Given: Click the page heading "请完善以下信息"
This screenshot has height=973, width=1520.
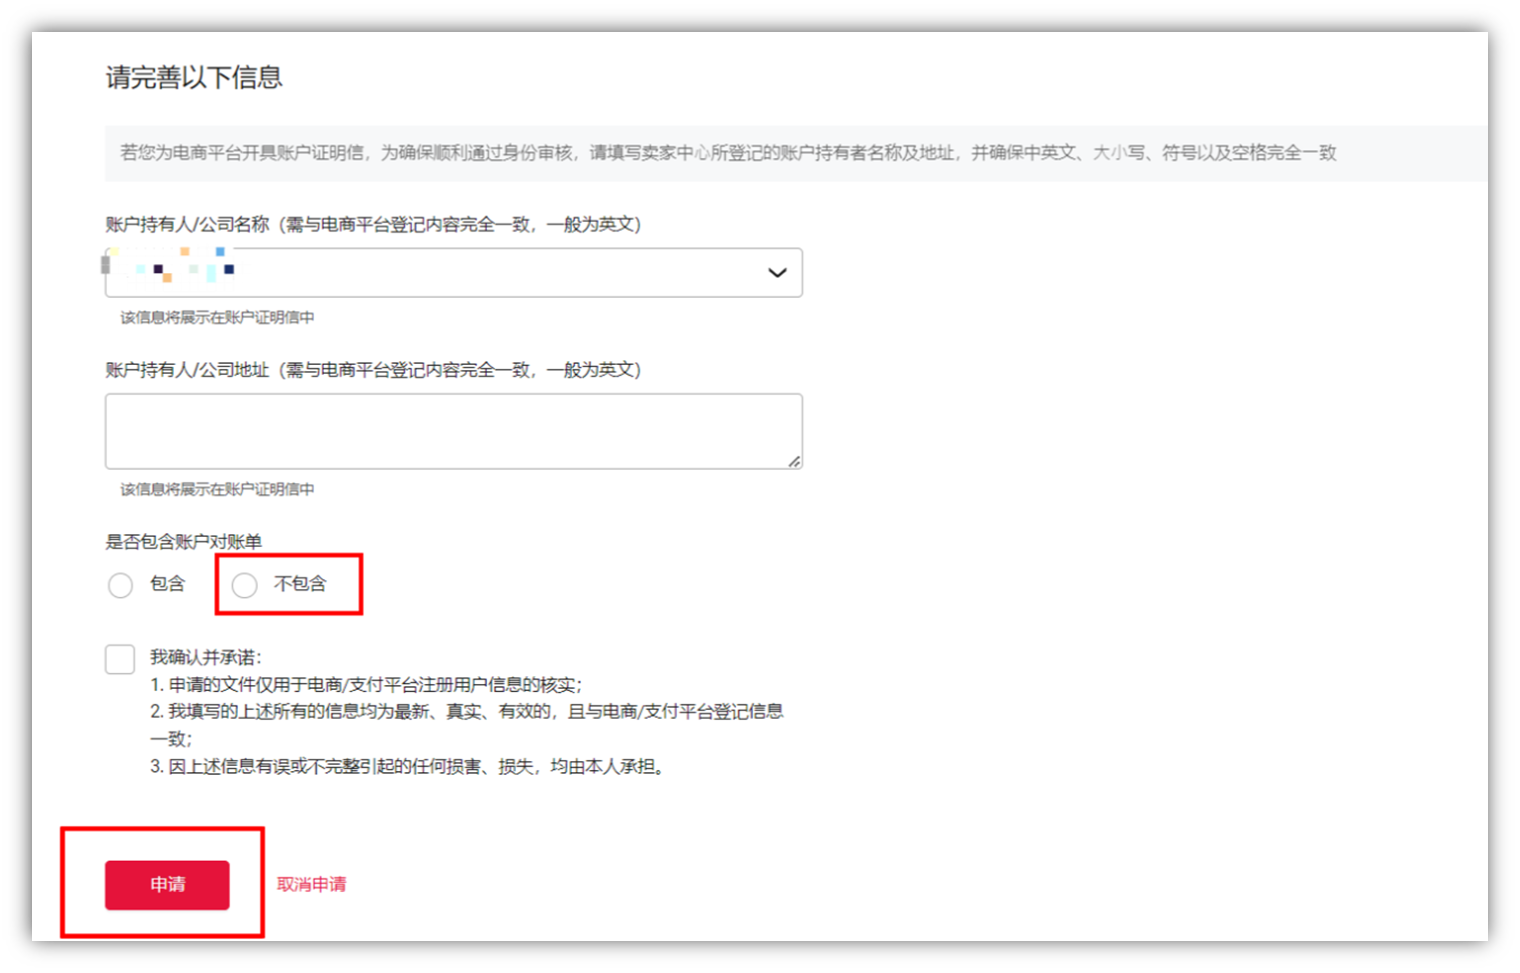Looking at the screenshot, I should [x=194, y=77].
